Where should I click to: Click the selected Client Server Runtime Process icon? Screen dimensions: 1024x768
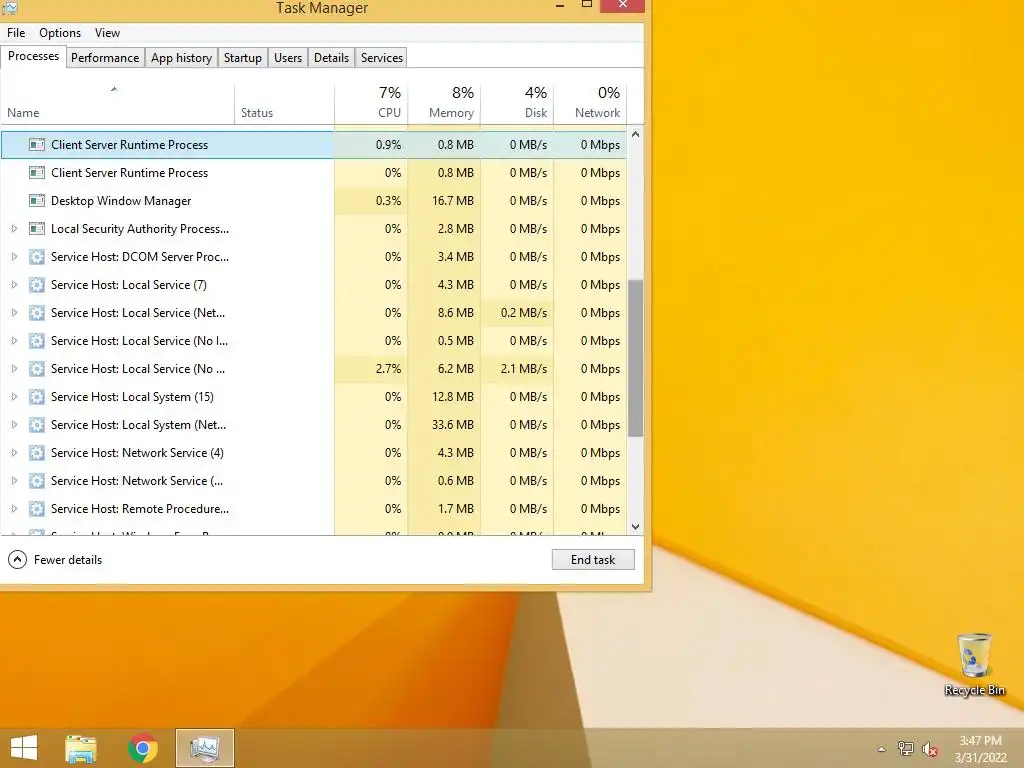[37, 145]
